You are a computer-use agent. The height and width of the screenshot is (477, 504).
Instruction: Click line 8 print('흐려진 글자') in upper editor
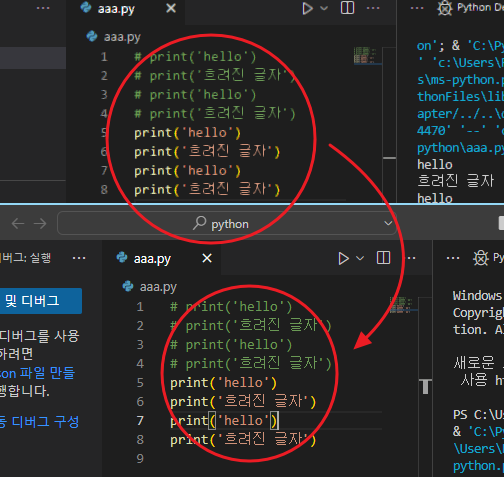(207, 190)
